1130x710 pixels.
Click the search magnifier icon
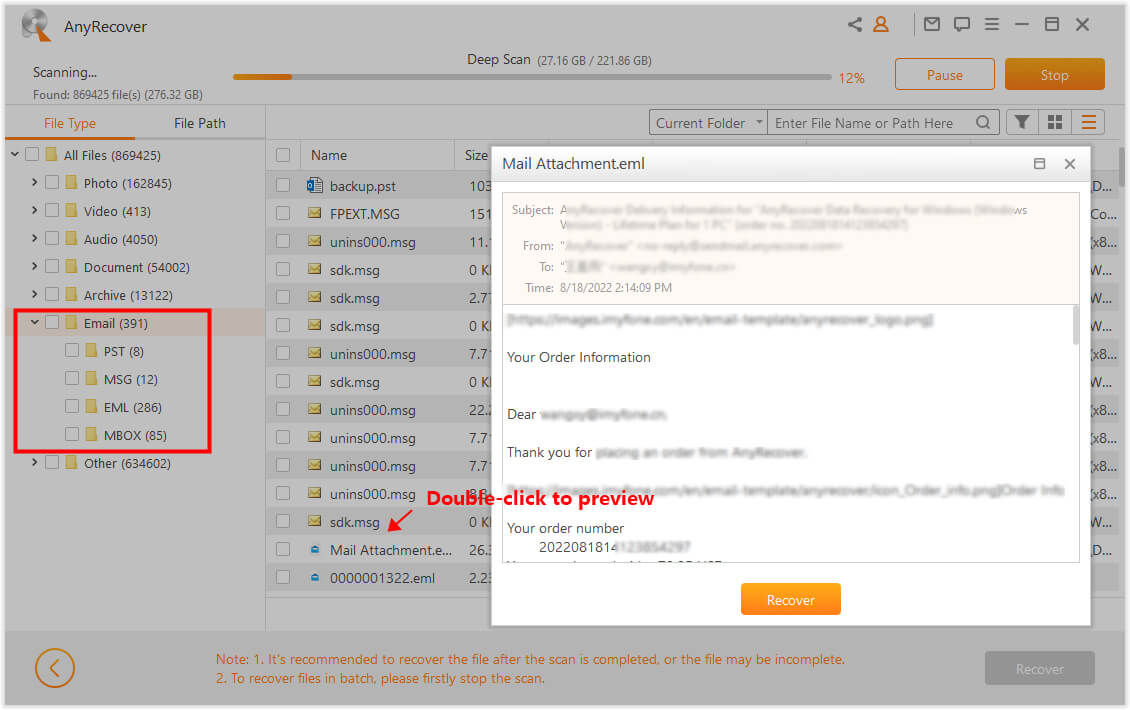coord(983,123)
